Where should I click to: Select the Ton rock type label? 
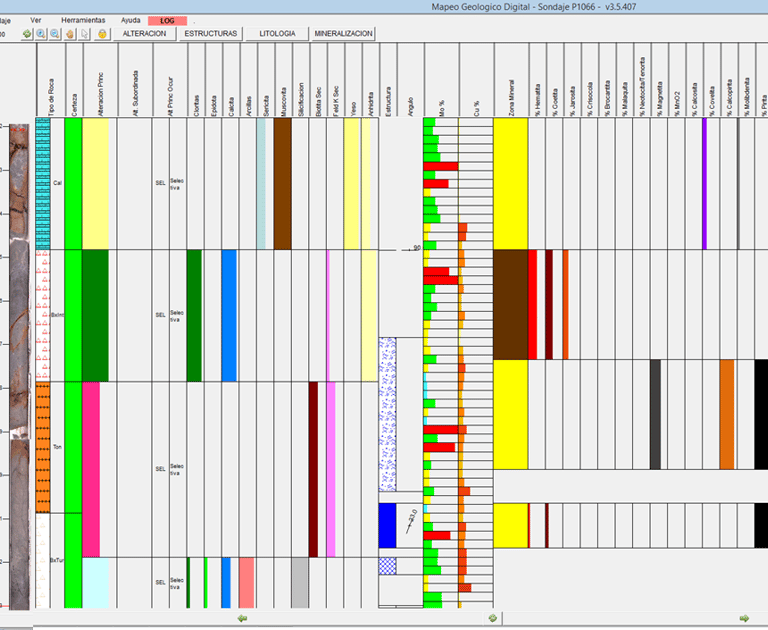click(x=57, y=447)
